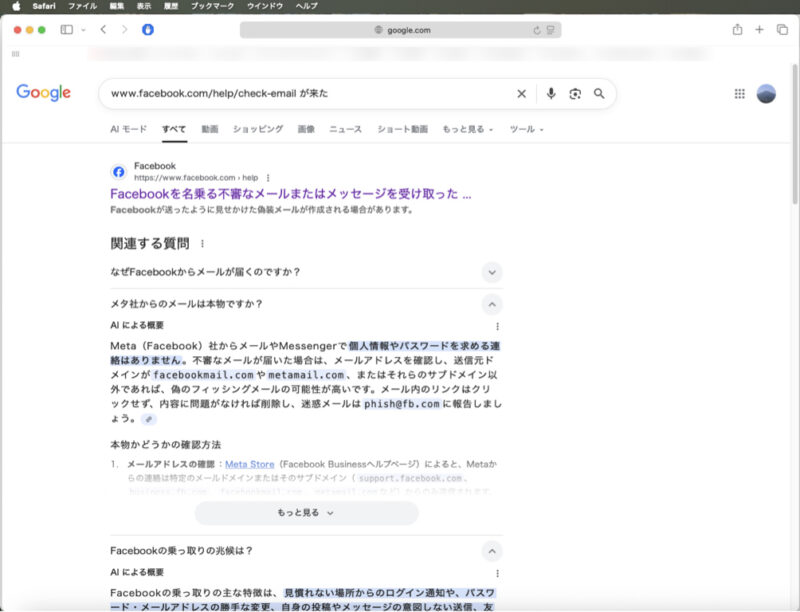Select the すべて tab
The width and height of the screenshot is (800, 612).
(174, 130)
